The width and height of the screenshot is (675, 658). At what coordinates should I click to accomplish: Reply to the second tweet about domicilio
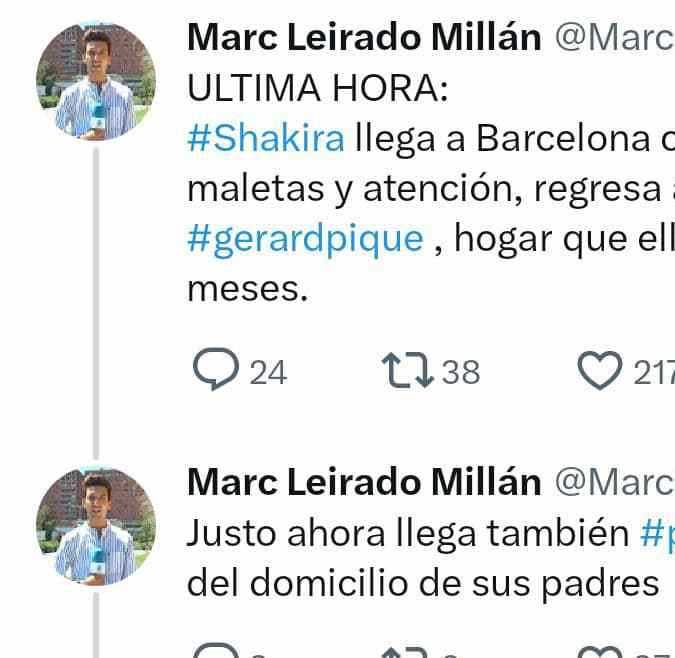click(213, 650)
